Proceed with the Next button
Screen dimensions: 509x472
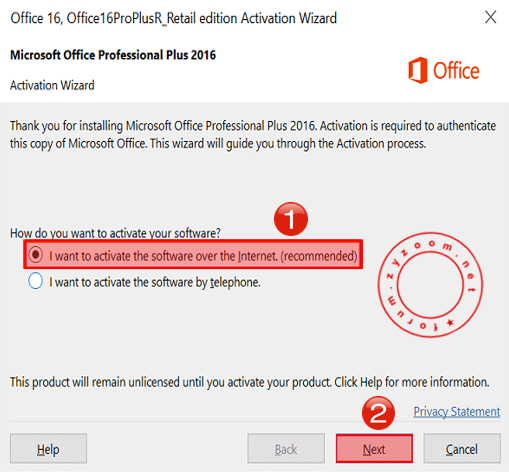click(x=374, y=449)
